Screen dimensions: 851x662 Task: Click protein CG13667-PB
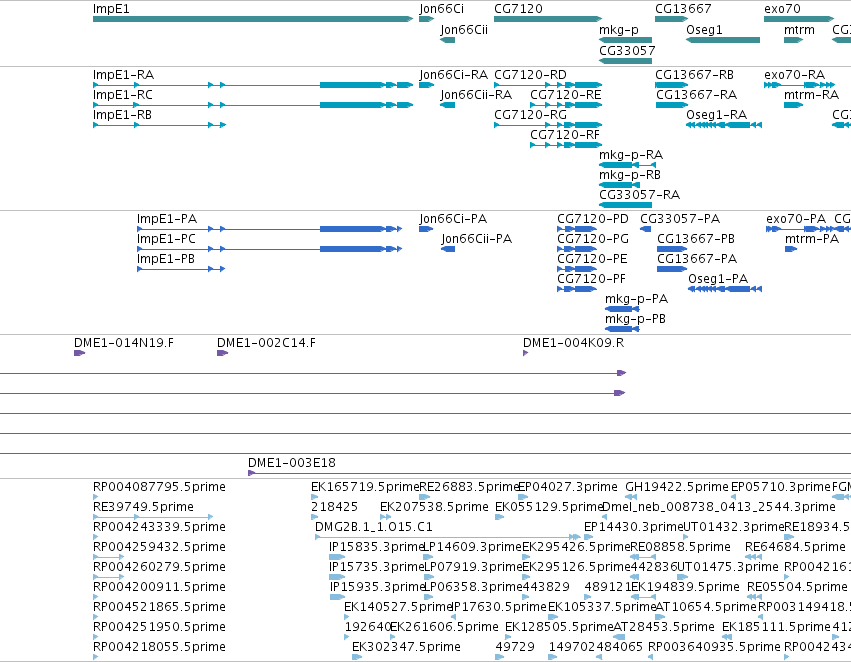coord(672,249)
